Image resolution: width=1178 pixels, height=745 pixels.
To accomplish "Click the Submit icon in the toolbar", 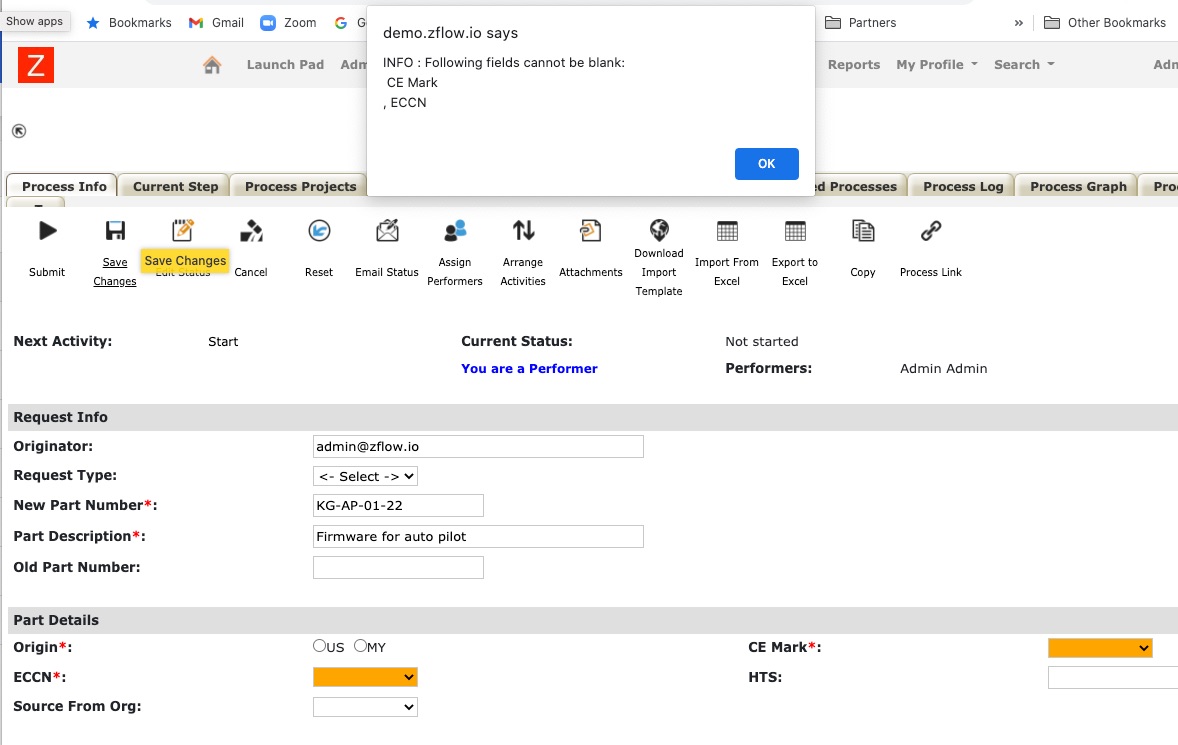I will click(46, 240).
